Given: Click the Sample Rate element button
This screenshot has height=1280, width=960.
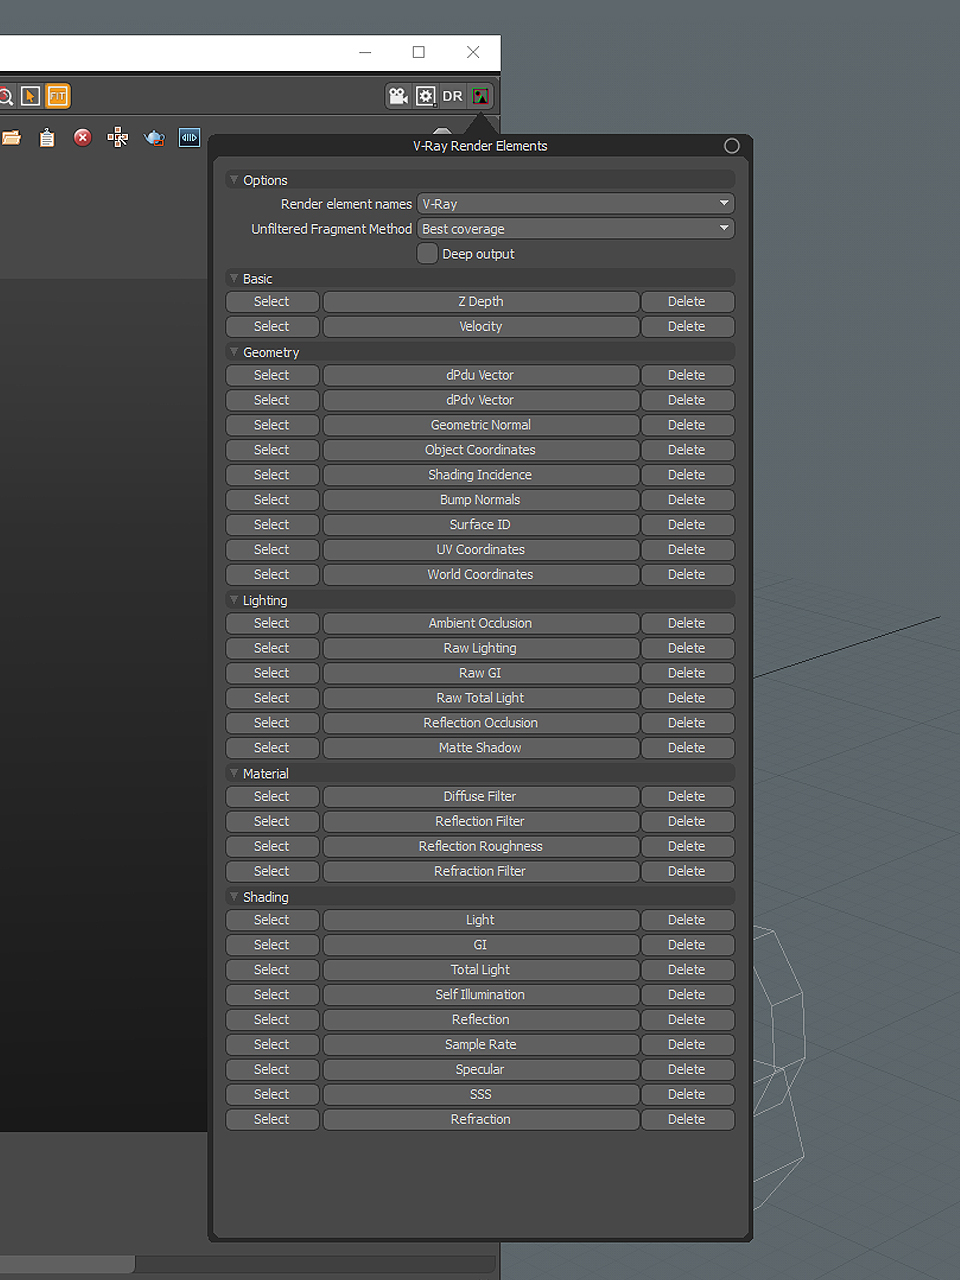Looking at the screenshot, I should point(481,1045).
